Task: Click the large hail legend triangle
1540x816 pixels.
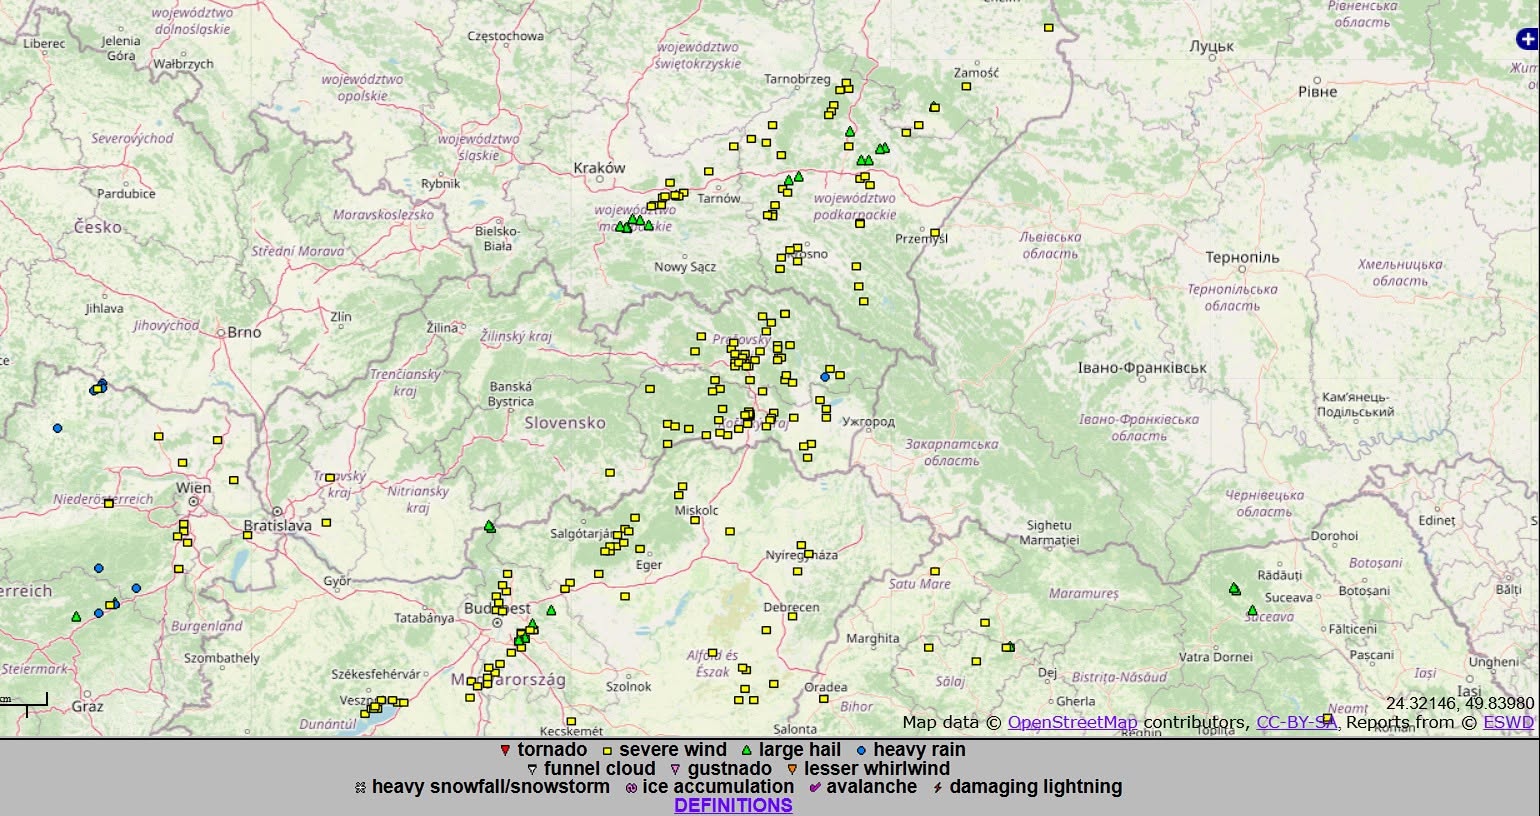Action: 746,750
